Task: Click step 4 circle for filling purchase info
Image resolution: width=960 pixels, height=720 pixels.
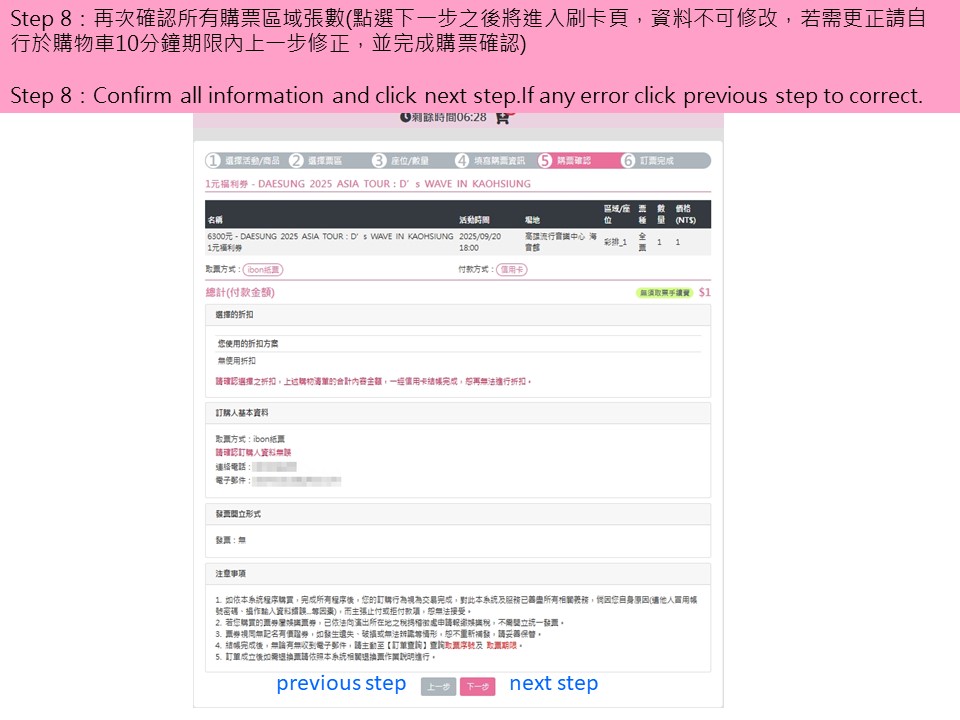Action: coord(462,160)
